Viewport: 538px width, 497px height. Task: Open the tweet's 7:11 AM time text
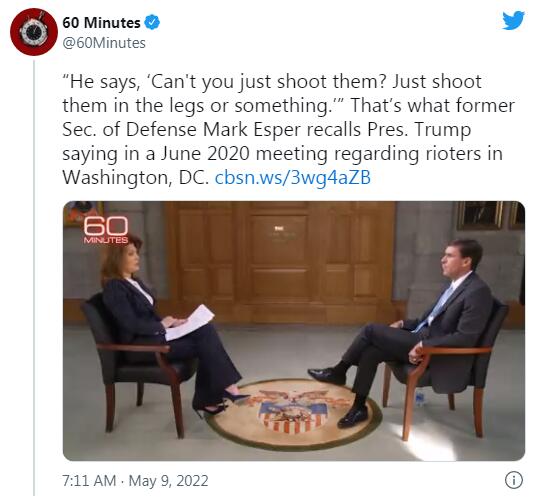point(89,481)
